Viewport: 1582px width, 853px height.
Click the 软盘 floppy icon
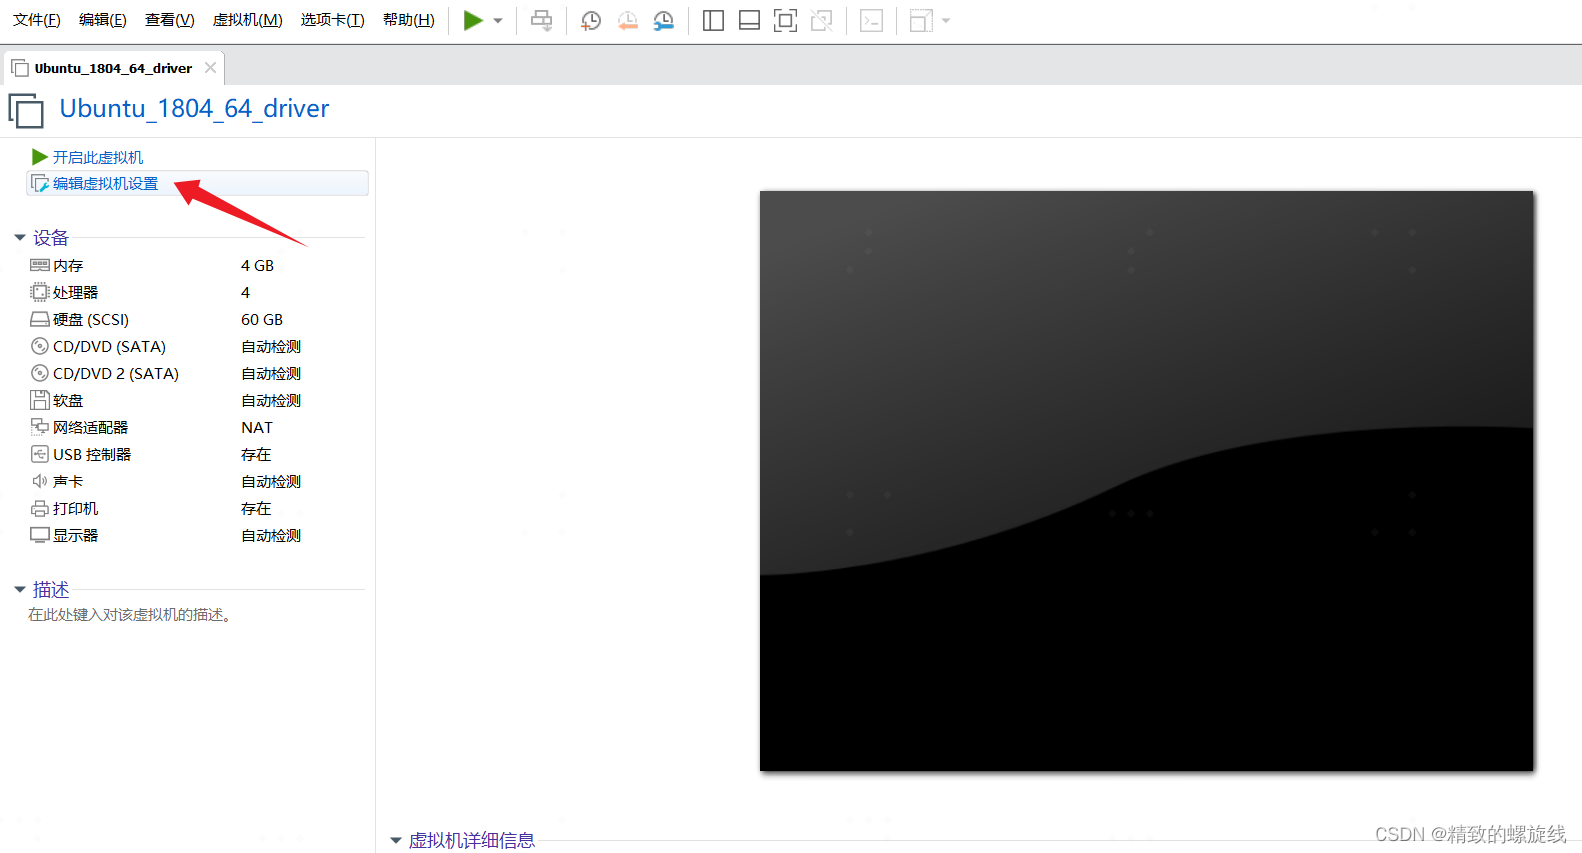point(40,400)
